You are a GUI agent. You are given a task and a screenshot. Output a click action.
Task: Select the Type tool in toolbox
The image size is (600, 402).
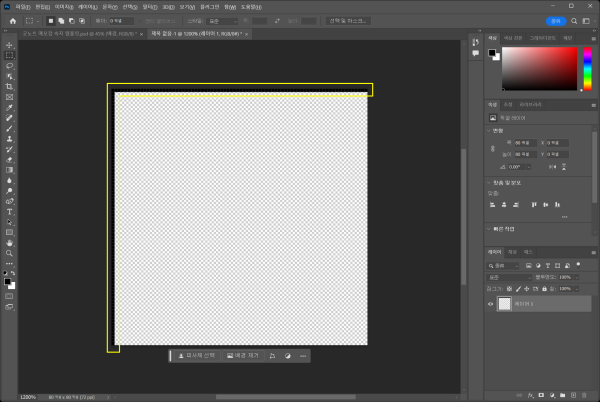tap(9, 212)
